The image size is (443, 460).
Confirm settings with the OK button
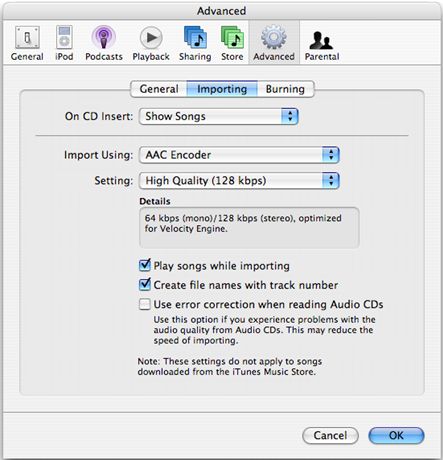[x=396, y=436]
